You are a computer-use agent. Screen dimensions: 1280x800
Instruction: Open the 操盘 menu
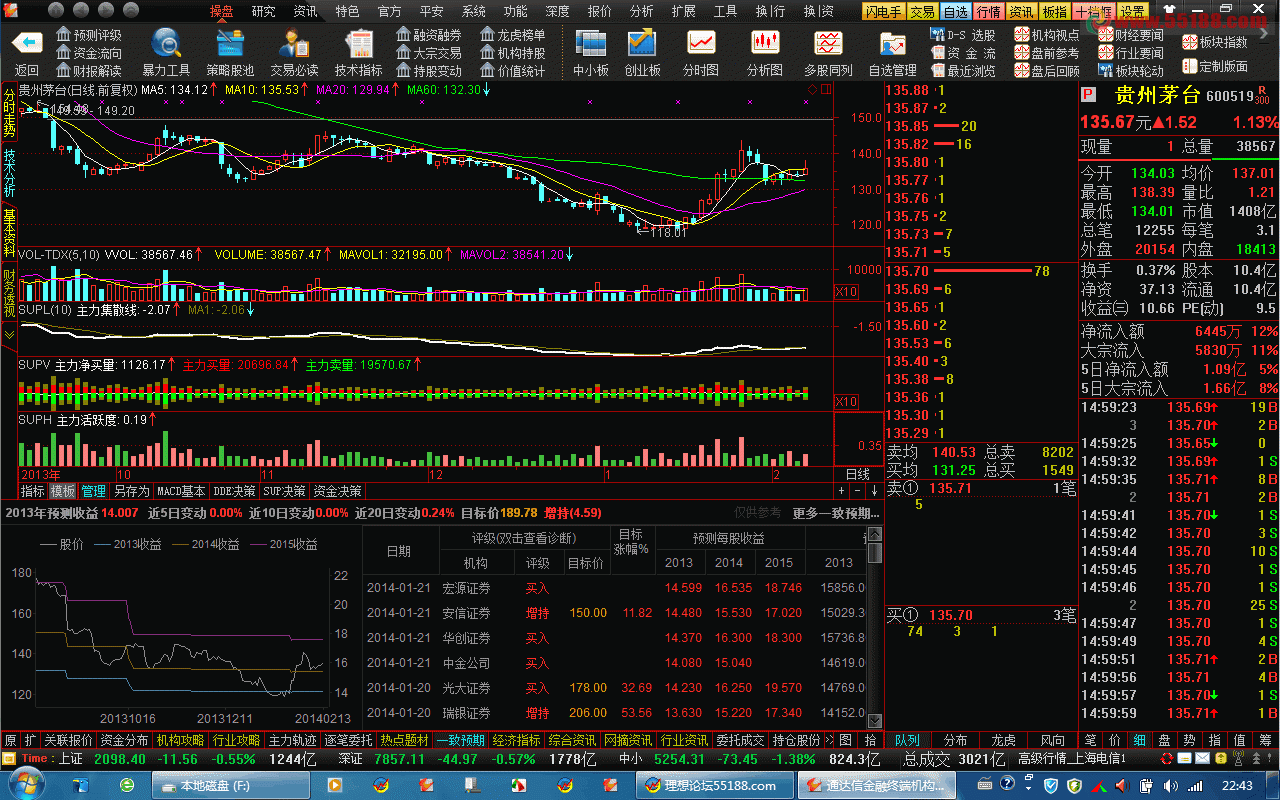221,12
